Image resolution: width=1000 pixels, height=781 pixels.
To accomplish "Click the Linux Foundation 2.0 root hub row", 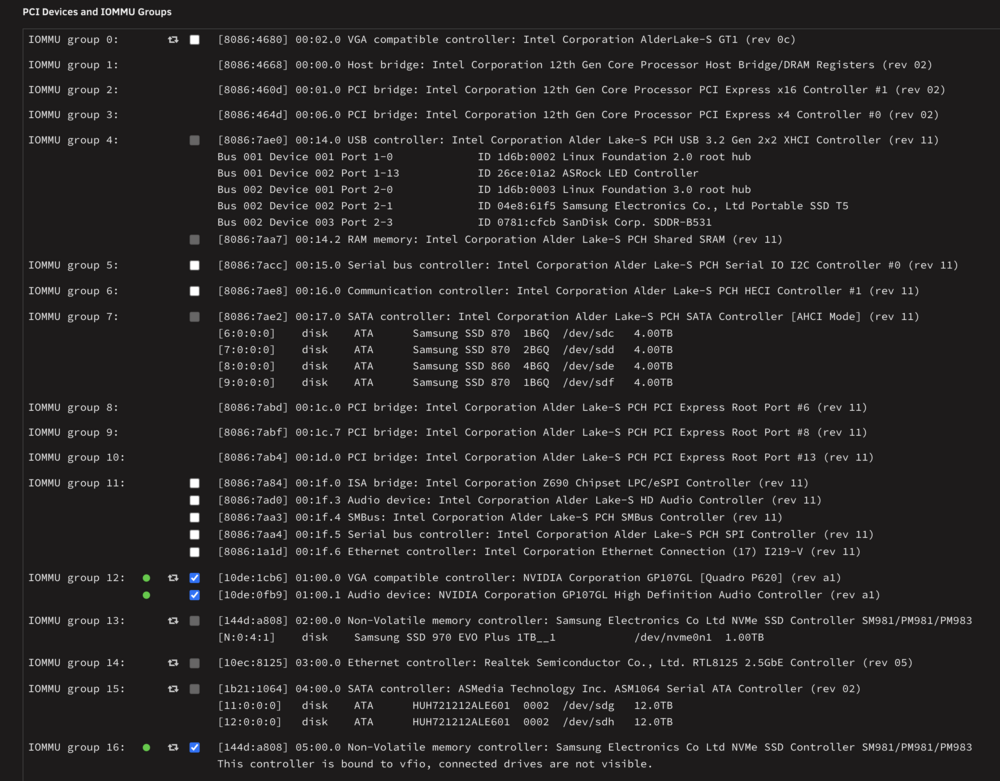I will point(483,156).
